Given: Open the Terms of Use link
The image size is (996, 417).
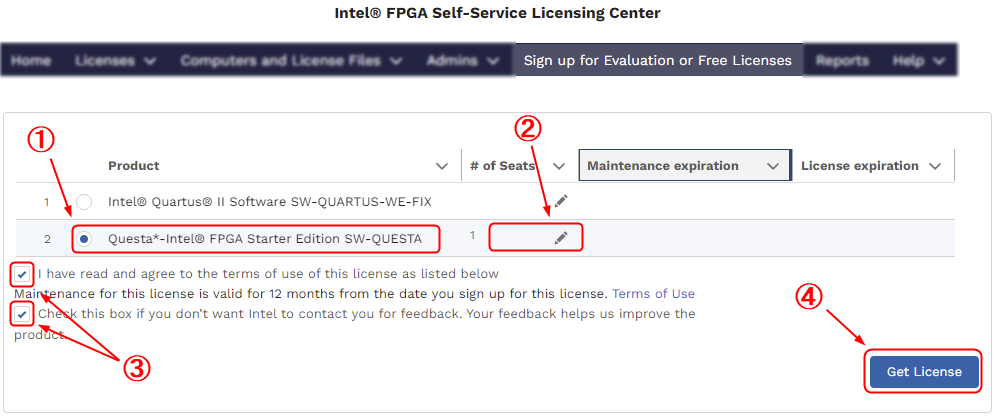Looking at the screenshot, I should coord(653,294).
